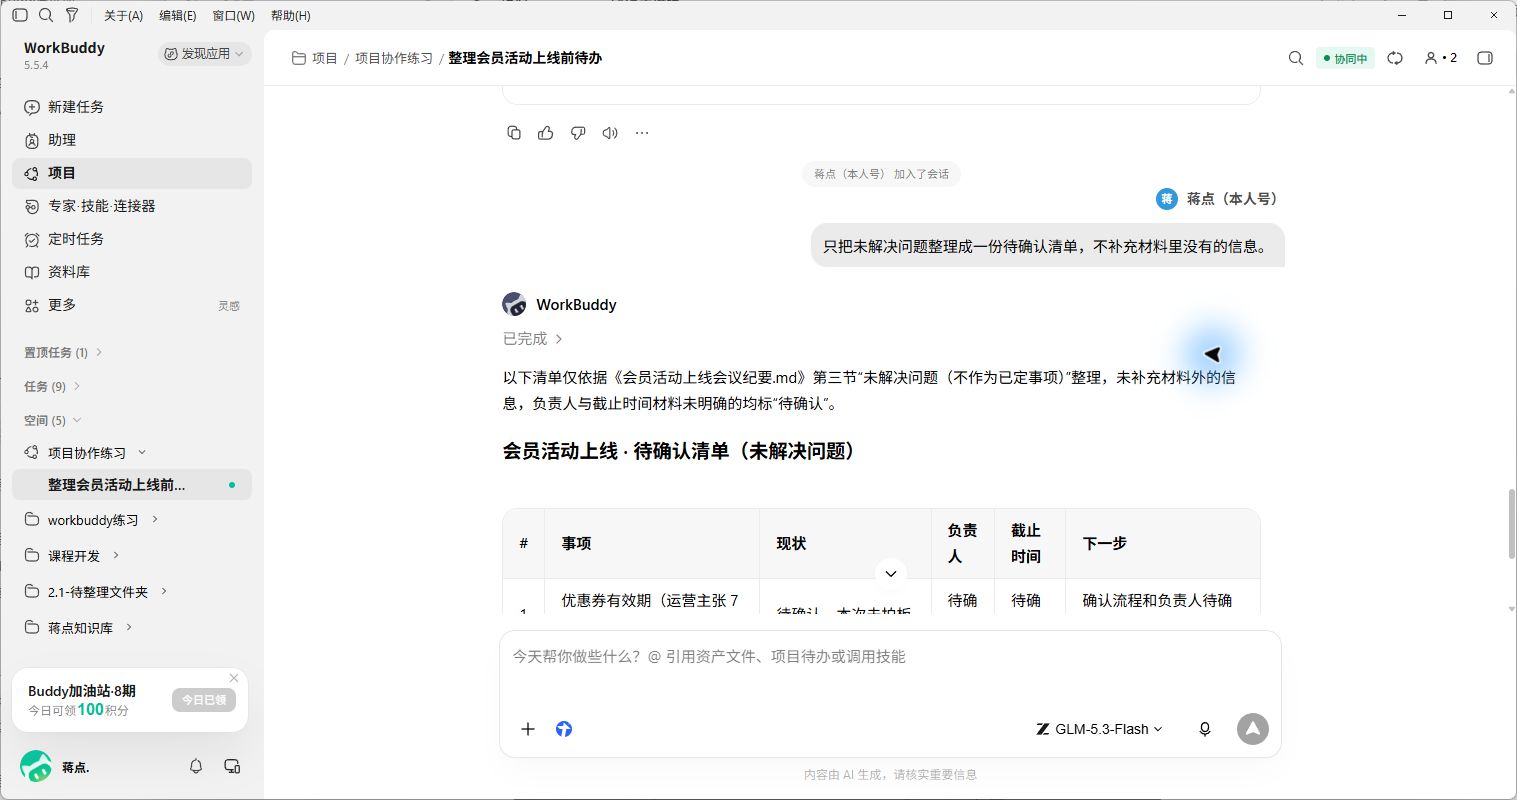Click the WorkBuddy assistant avatar
Viewport: 1517px width, 800px height.
514,304
